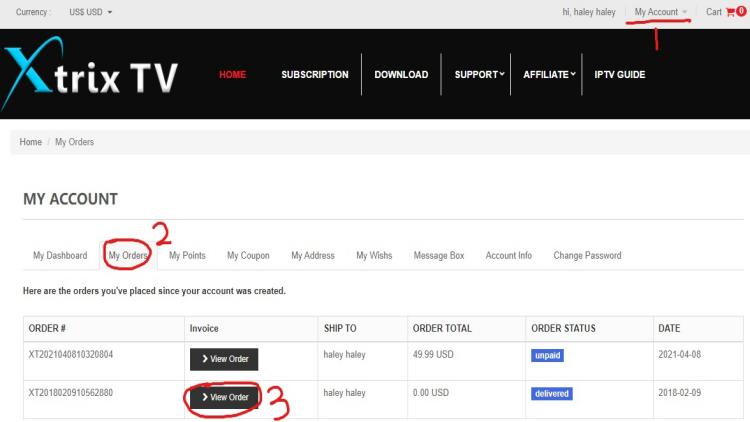View order XT2018020910562880
This screenshot has width=750, height=422.
(224, 397)
